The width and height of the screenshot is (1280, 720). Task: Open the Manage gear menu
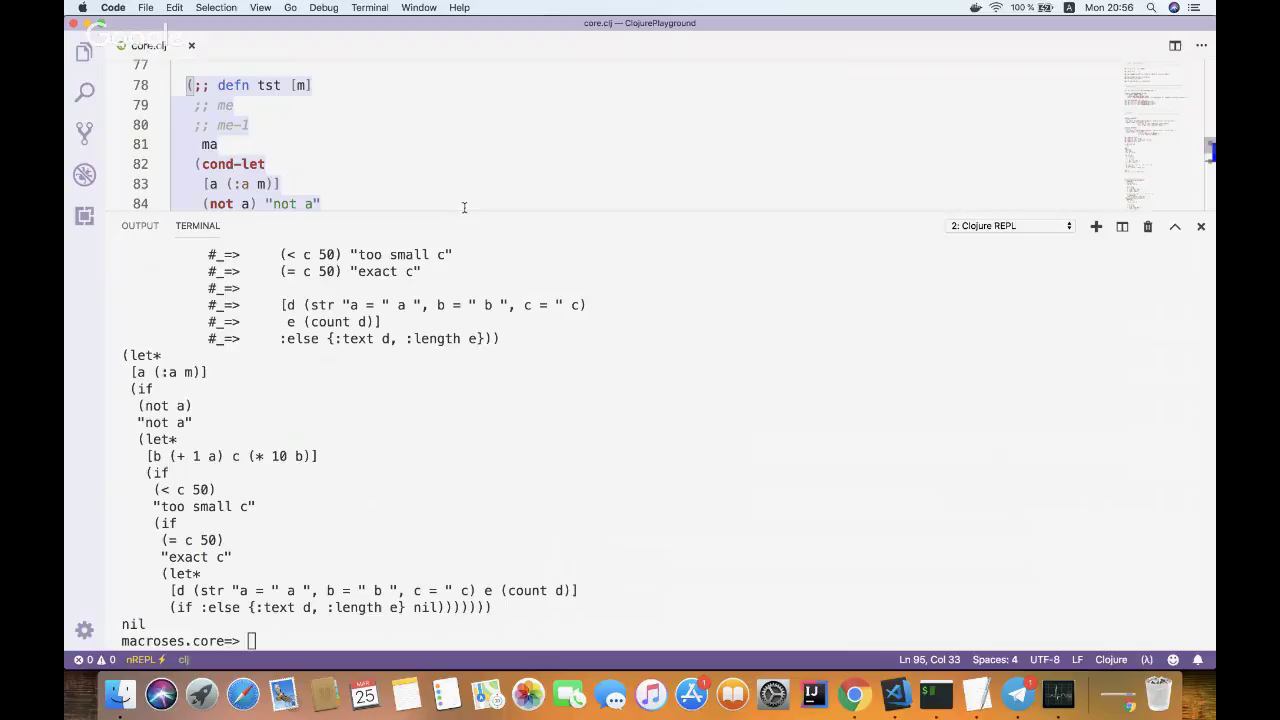coord(84,631)
